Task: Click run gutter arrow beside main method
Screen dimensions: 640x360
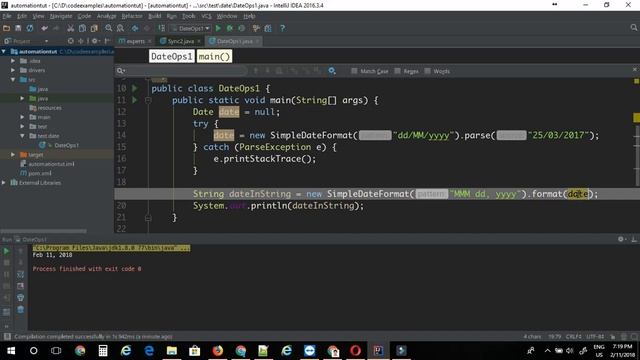Action: (x=134, y=100)
